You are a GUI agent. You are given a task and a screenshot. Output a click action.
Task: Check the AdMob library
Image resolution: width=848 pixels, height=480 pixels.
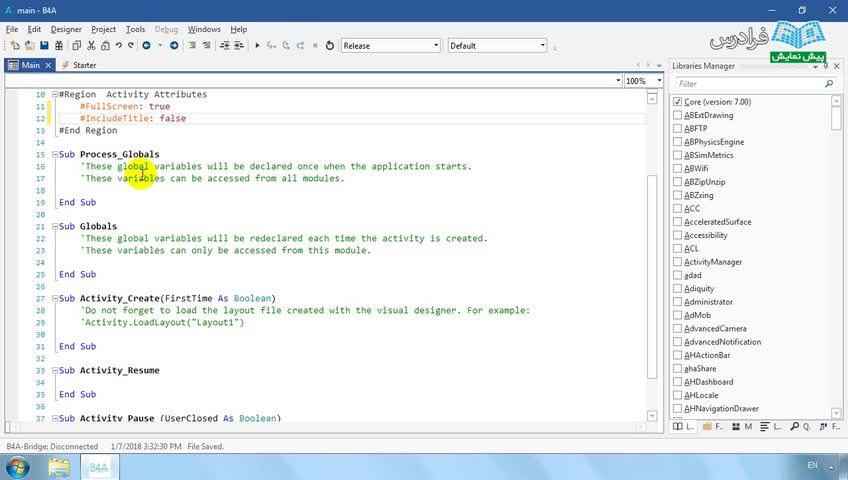[x=677, y=315]
